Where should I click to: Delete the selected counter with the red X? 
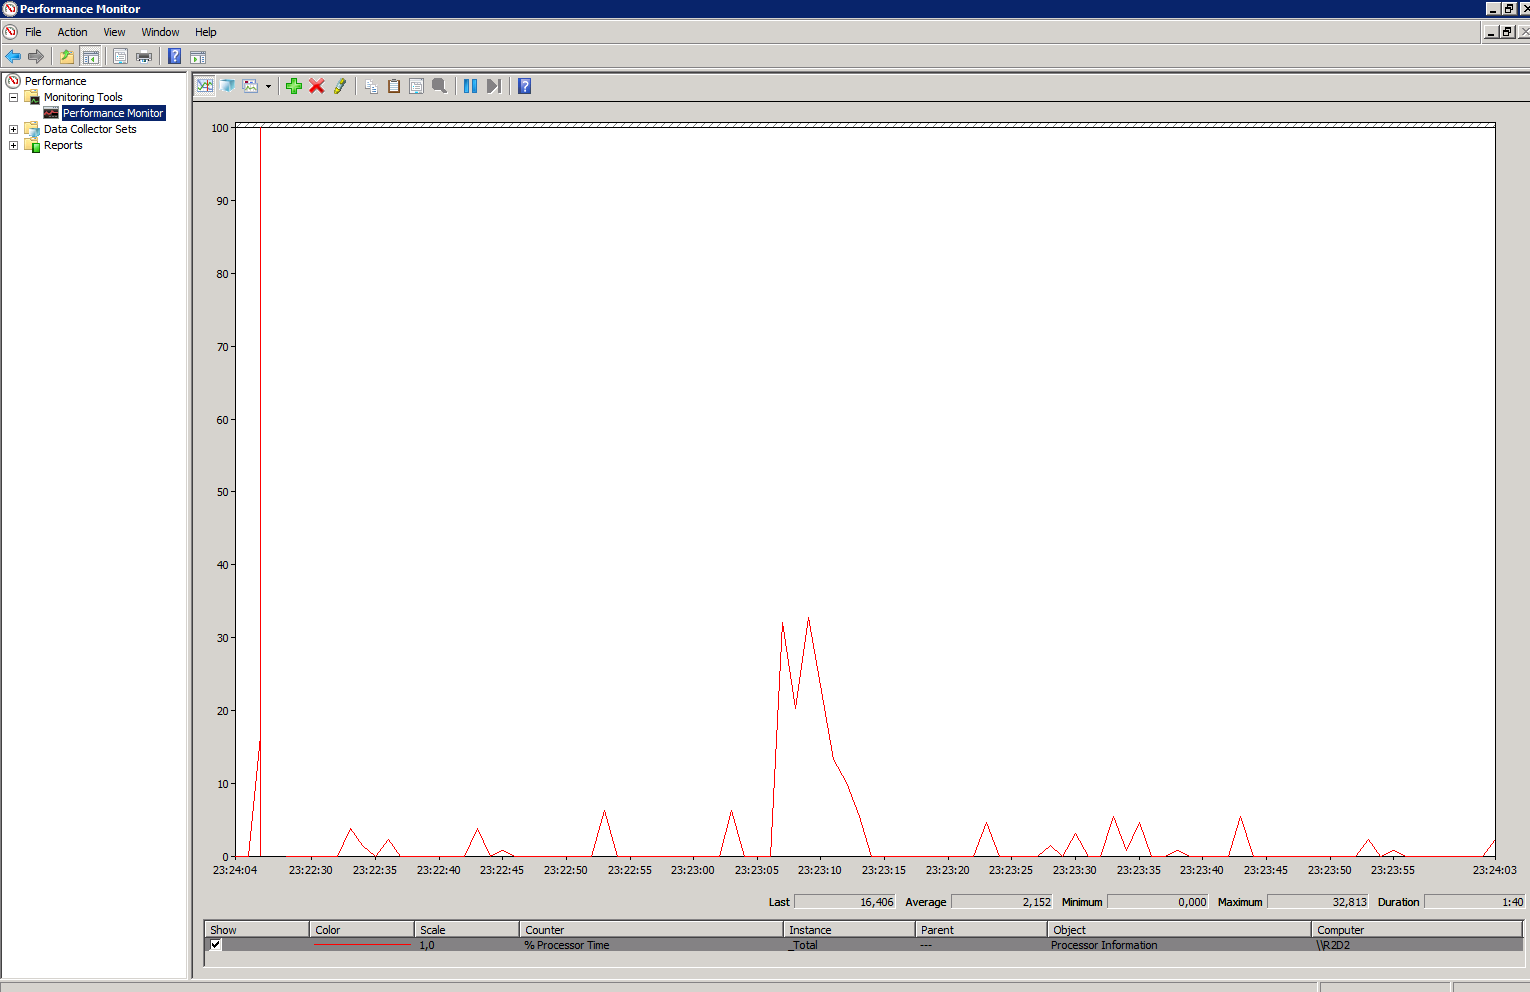(317, 86)
